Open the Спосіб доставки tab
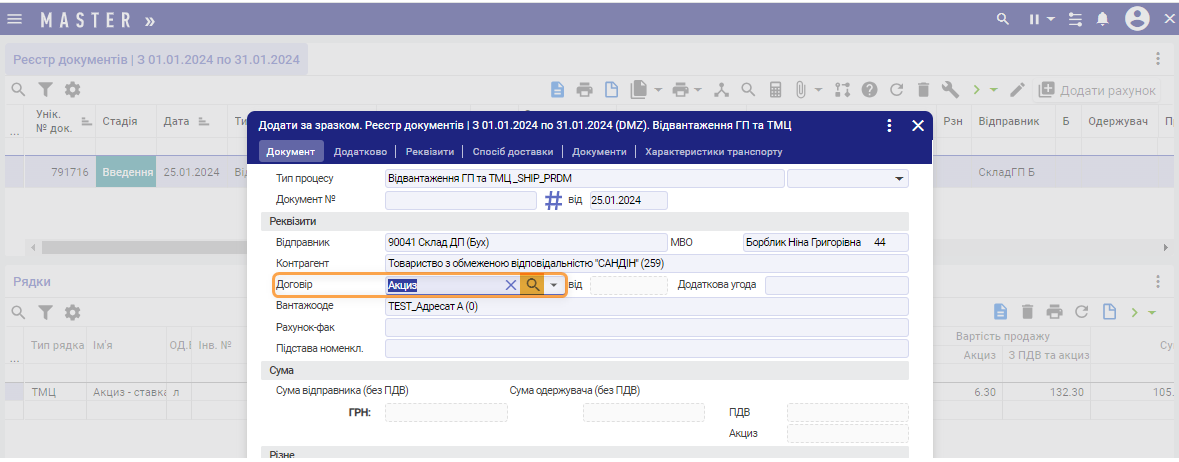The image size is (1179, 462). pos(512,152)
